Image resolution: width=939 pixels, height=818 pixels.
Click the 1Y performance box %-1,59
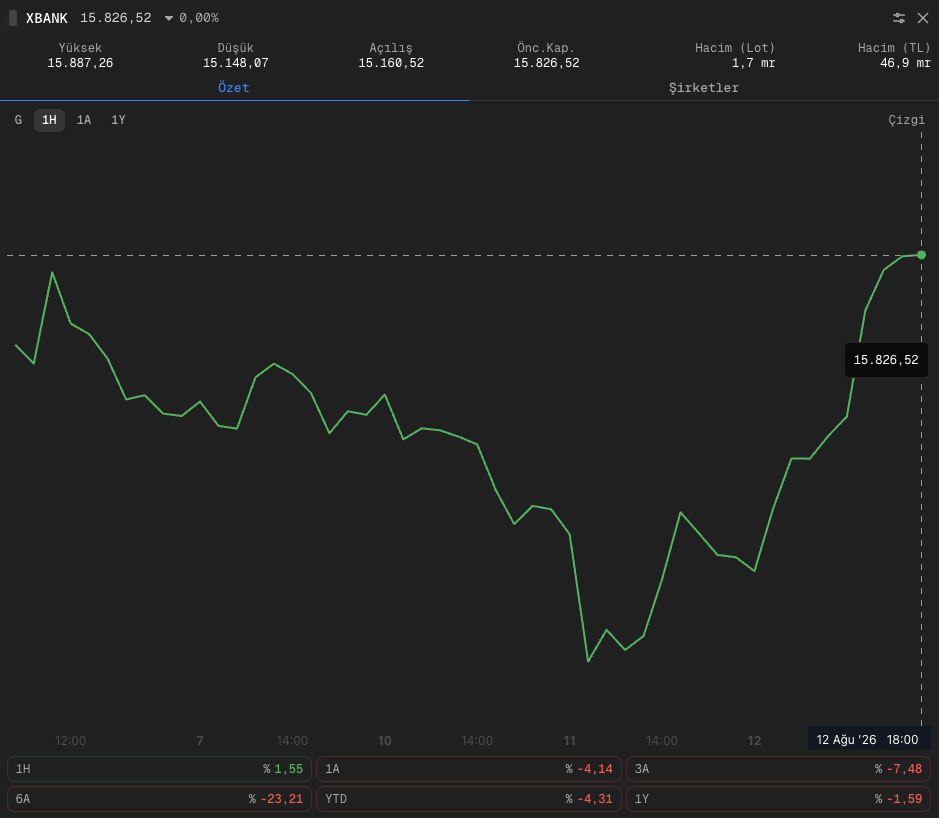pos(779,799)
